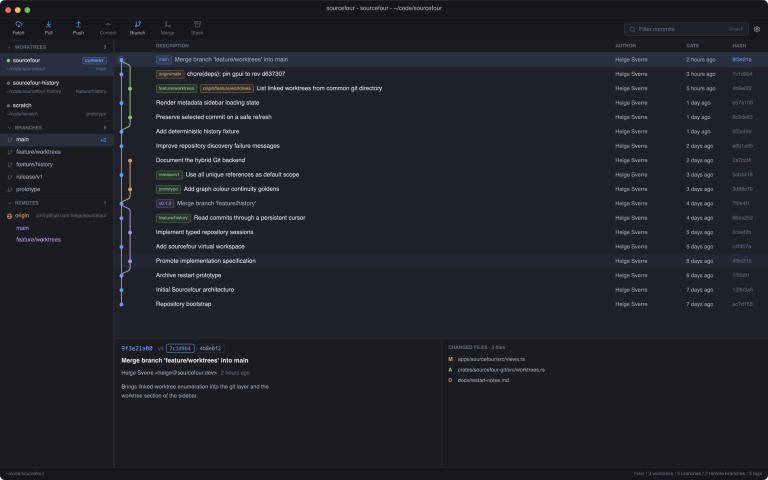
Task: Click the origin/main ref tag
Action: click(170, 74)
